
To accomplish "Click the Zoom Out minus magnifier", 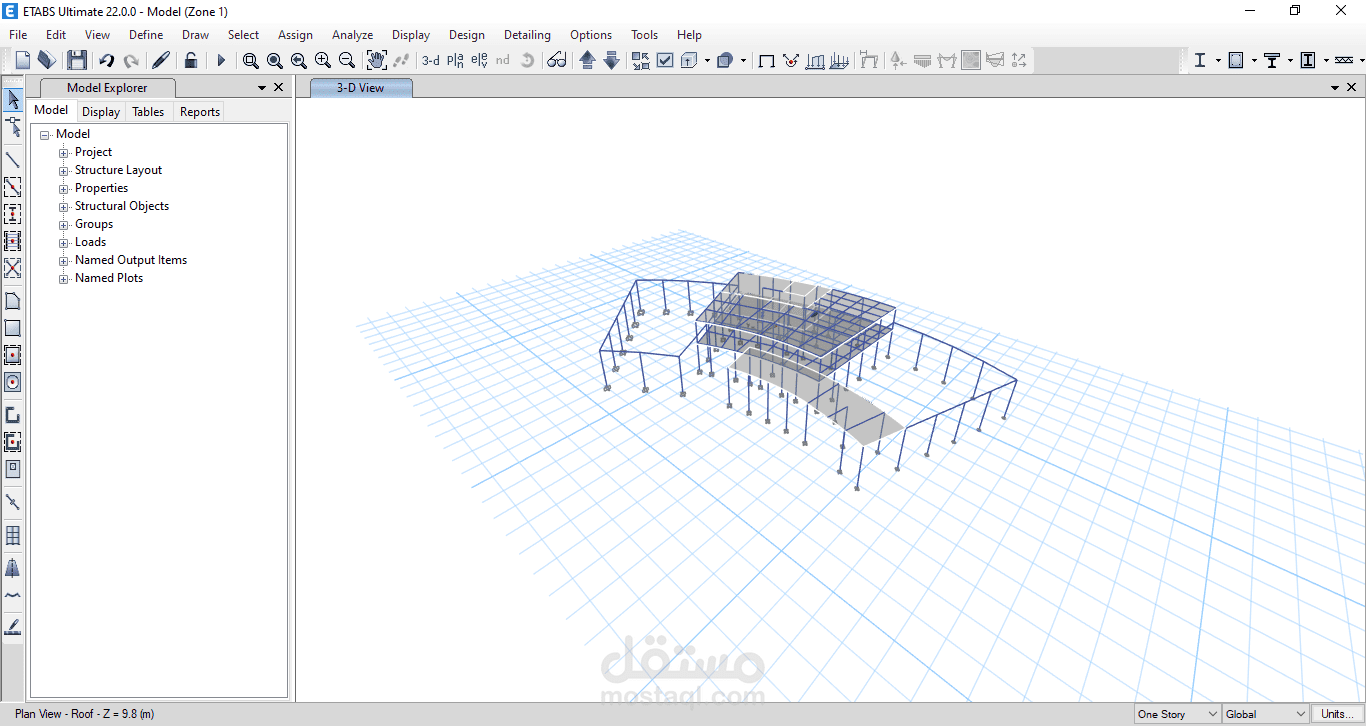I will click(x=347, y=60).
